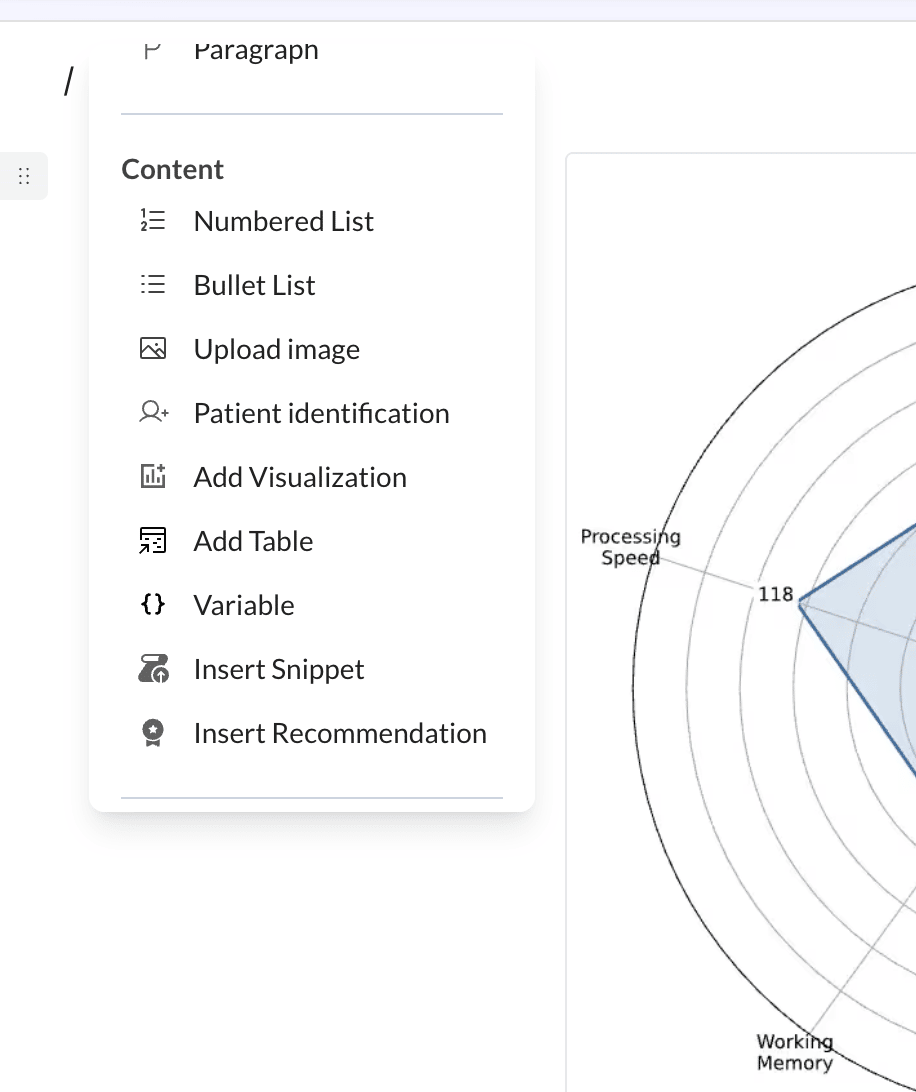Click the slash command text cursor area
This screenshot has height=1092, width=916.
(x=67, y=82)
